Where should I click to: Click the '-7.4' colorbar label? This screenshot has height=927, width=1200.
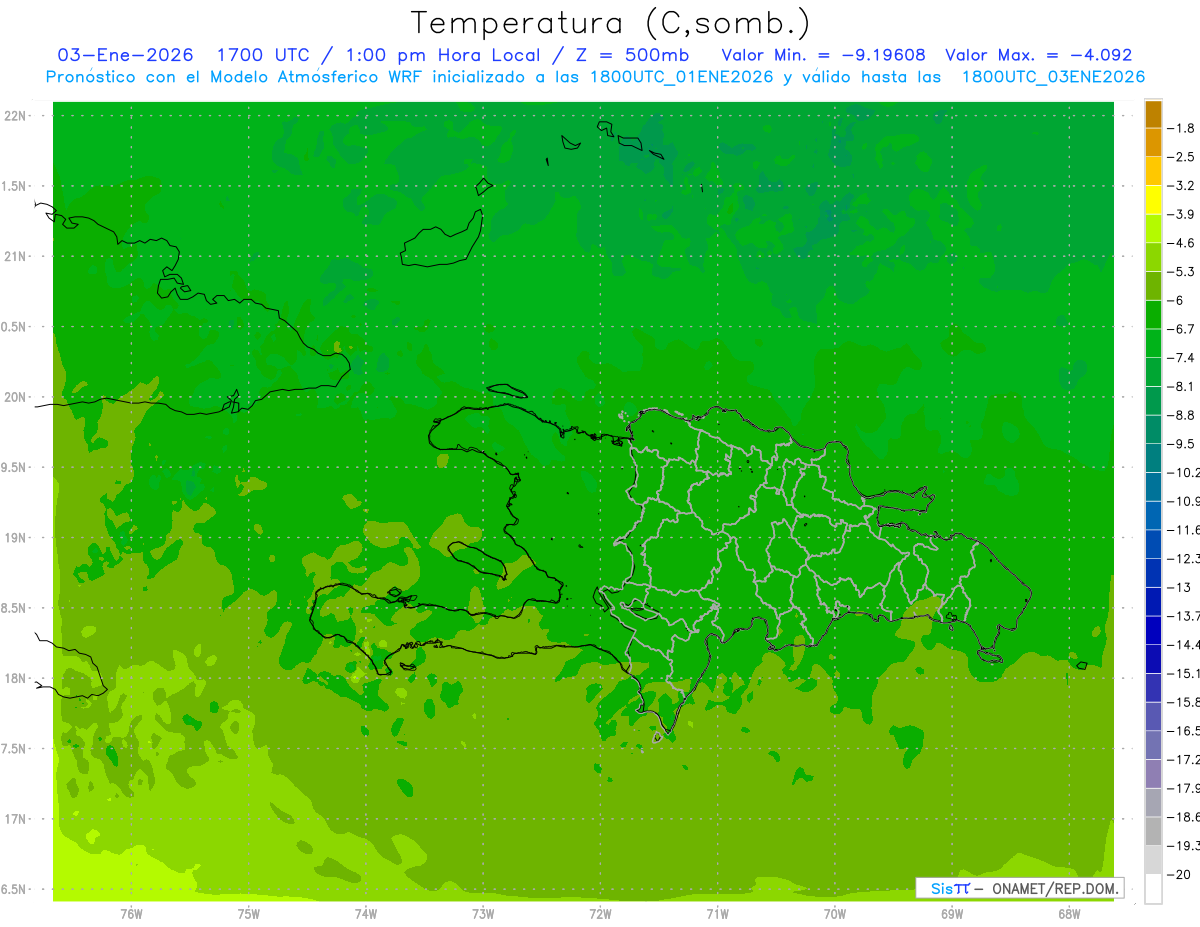pyautogui.click(x=1182, y=358)
